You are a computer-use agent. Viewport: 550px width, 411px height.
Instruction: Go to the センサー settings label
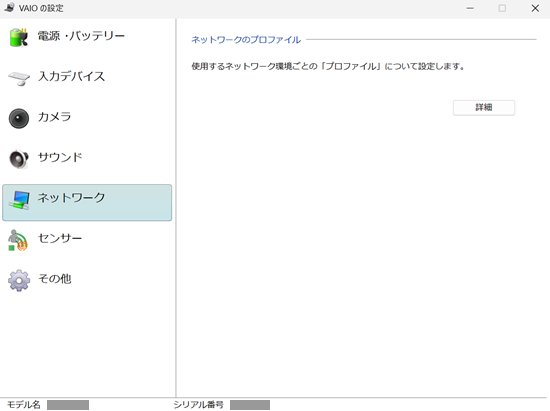tap(60, 238)
